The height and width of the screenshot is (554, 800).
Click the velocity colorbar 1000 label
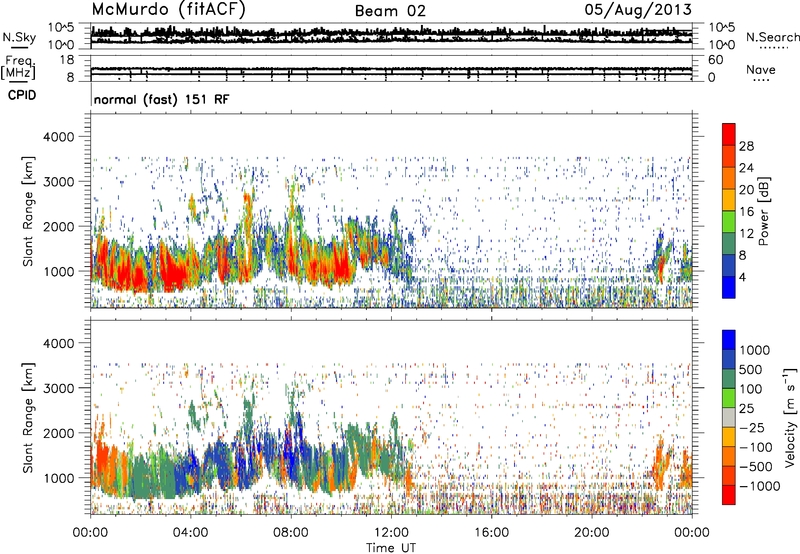pos(755,350)
